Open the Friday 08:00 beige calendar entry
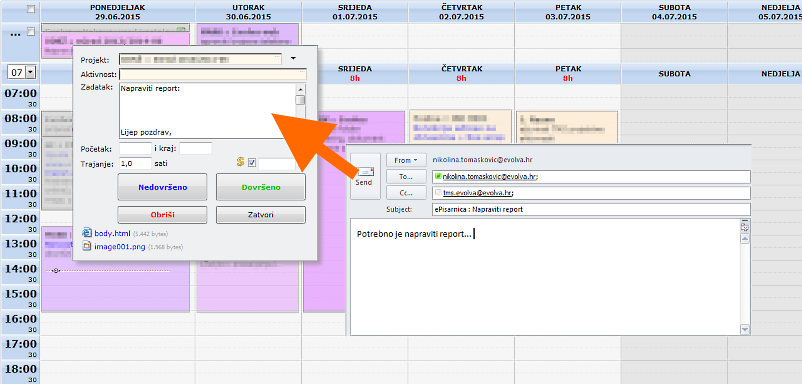This screenshot has height=384, width=802. click(567, 126)
